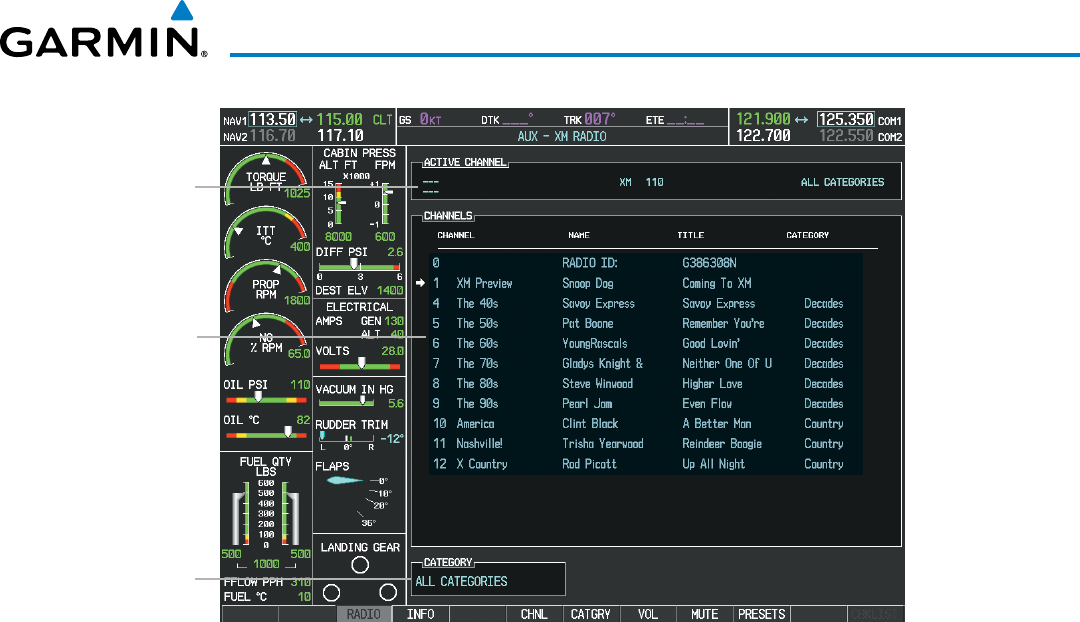Screen dimensions: 1080x622
Task: Click the CHANNEL column header
Action: tap(455, 236)
